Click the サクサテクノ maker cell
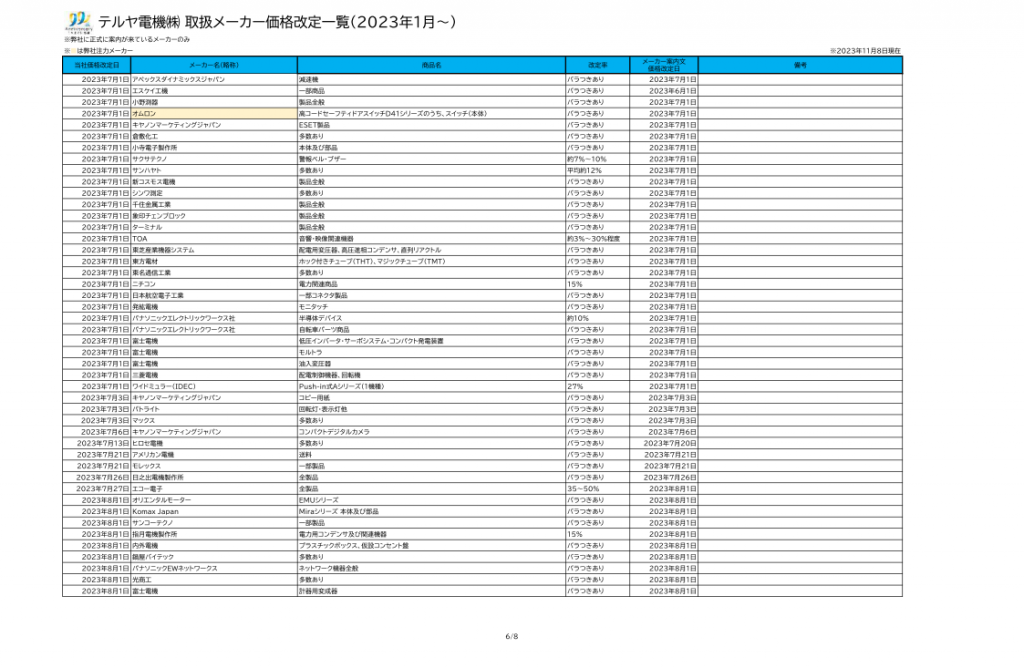The height and width of the screenshot is (668, 1024). [x=214, y=159]
